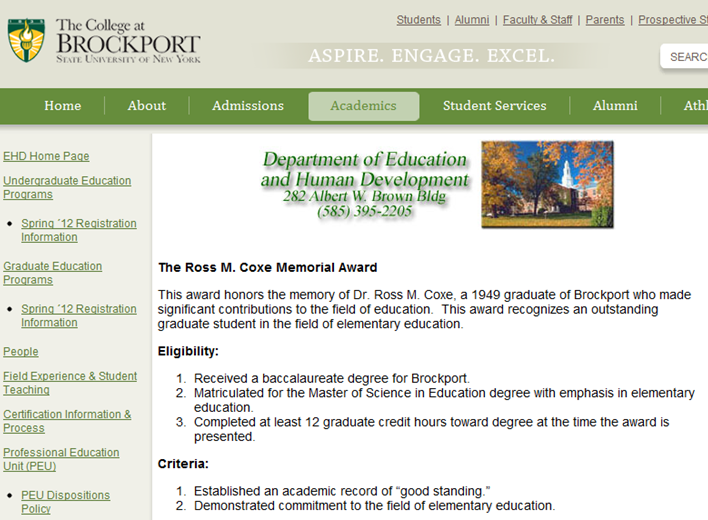Follow the Parents link at the top

(x=605, y=20)
